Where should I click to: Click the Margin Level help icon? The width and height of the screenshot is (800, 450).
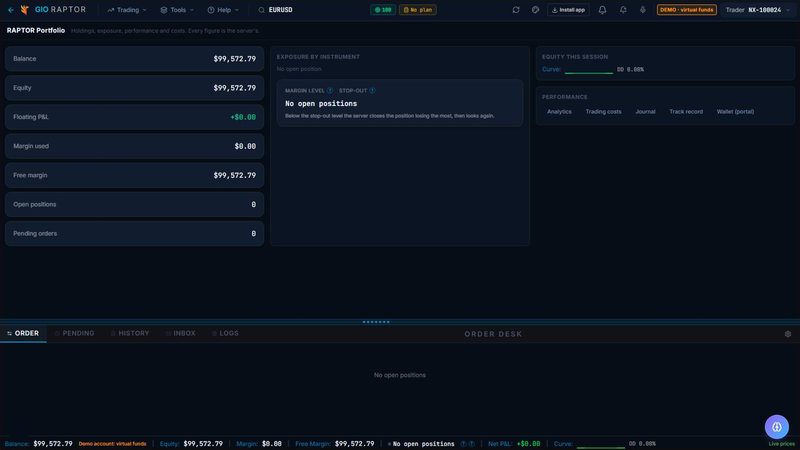coord(330,90)
